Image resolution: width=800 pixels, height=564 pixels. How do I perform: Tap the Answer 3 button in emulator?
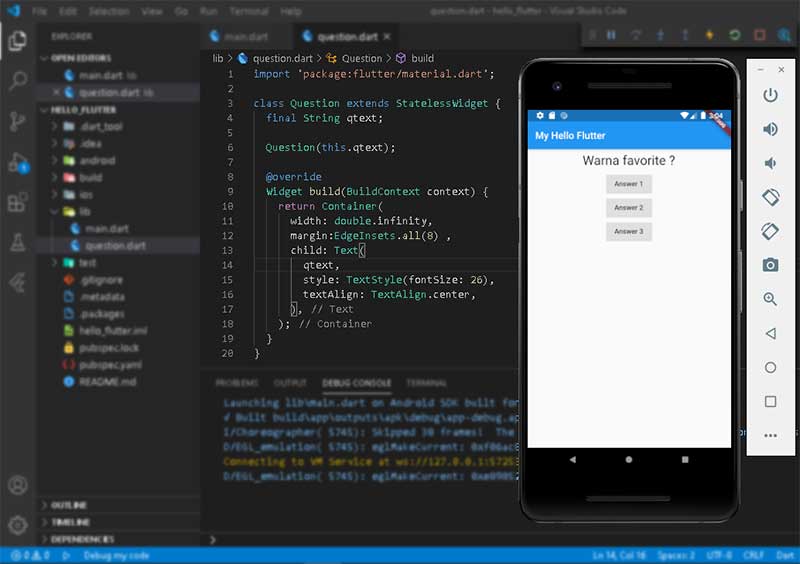(628, 231)
